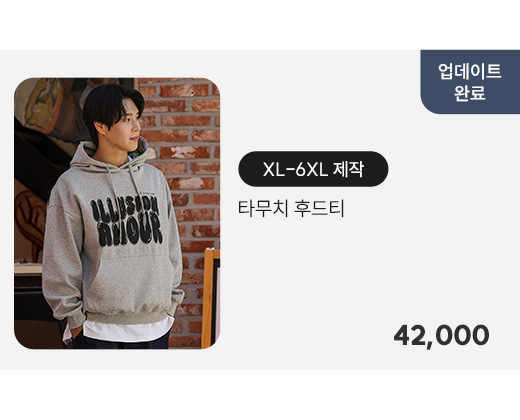Select the XL-6XL 제작 size pill

(313, 169)
